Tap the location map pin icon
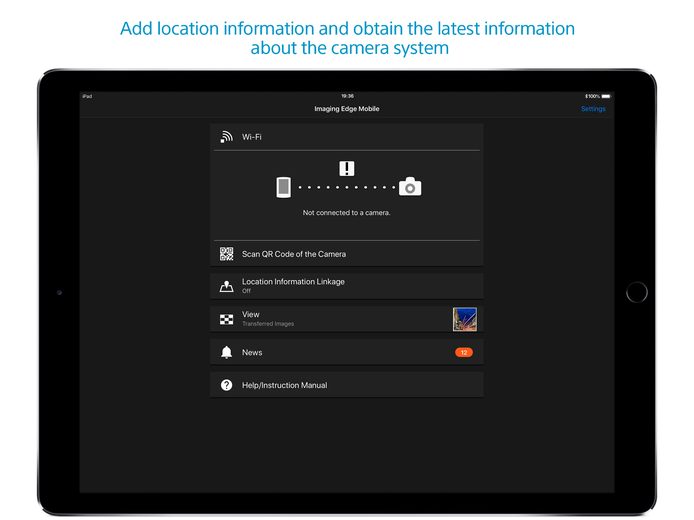 227,286
